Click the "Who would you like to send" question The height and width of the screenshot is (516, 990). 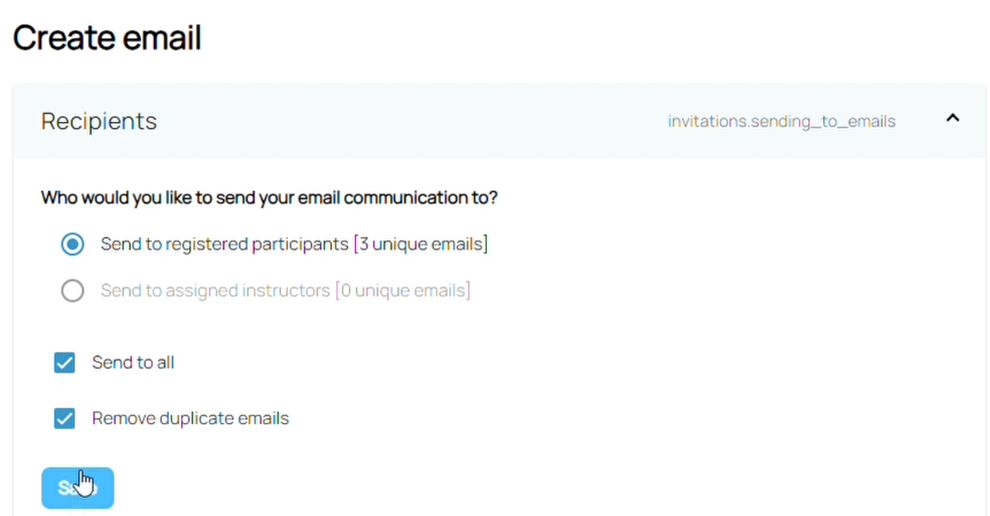click(x=269, y=197)
